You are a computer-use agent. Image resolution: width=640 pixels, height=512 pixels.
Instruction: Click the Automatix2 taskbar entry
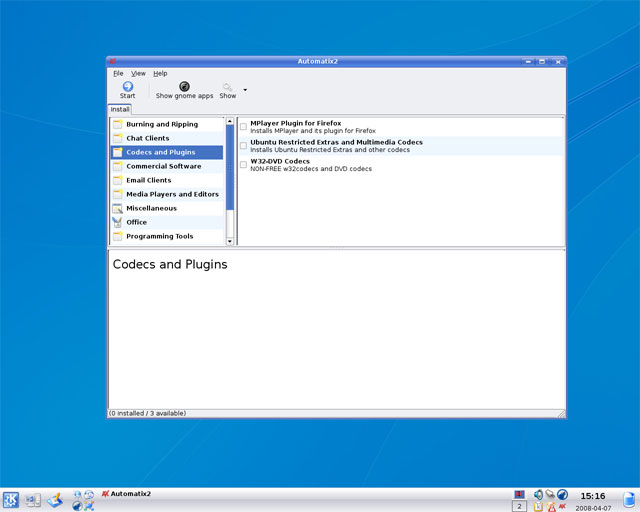pyautogui.click(x=127, y=494)
